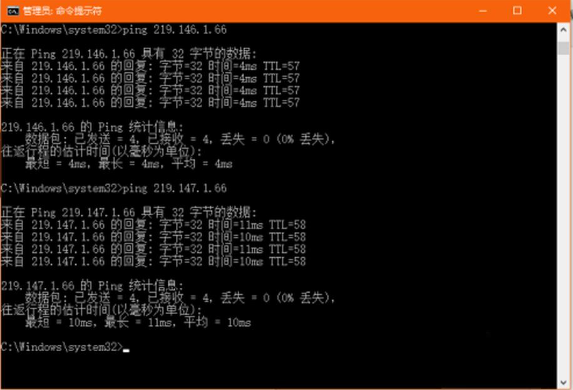The image size is (573, 390).
Task: Click the first command line ping 219.146.1.66
Action: pyautogui.click(x=114, y=30)
